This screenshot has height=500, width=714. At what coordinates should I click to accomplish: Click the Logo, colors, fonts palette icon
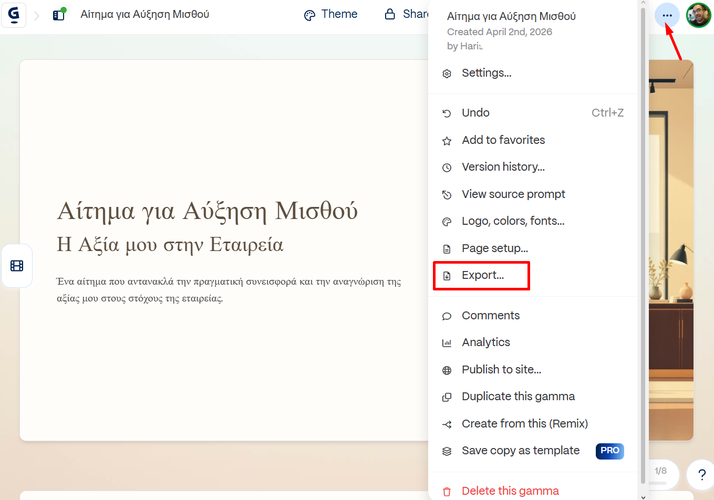[x=447, y=222]
